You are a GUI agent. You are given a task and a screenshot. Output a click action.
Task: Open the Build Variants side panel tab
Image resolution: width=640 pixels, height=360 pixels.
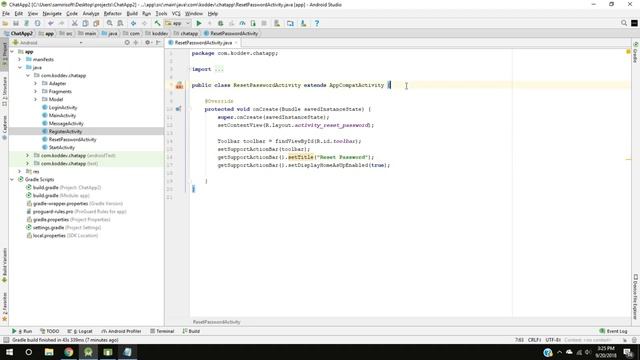[4, 265]
